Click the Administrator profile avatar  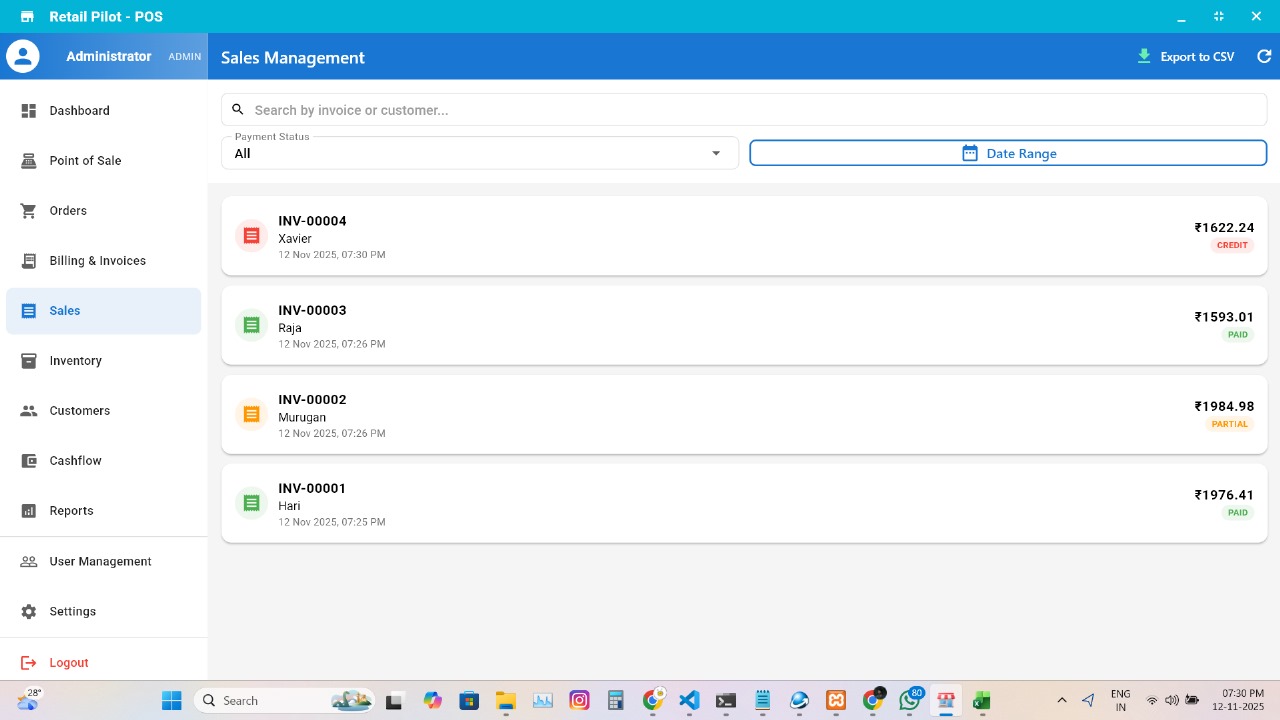(x=23, y=57)
